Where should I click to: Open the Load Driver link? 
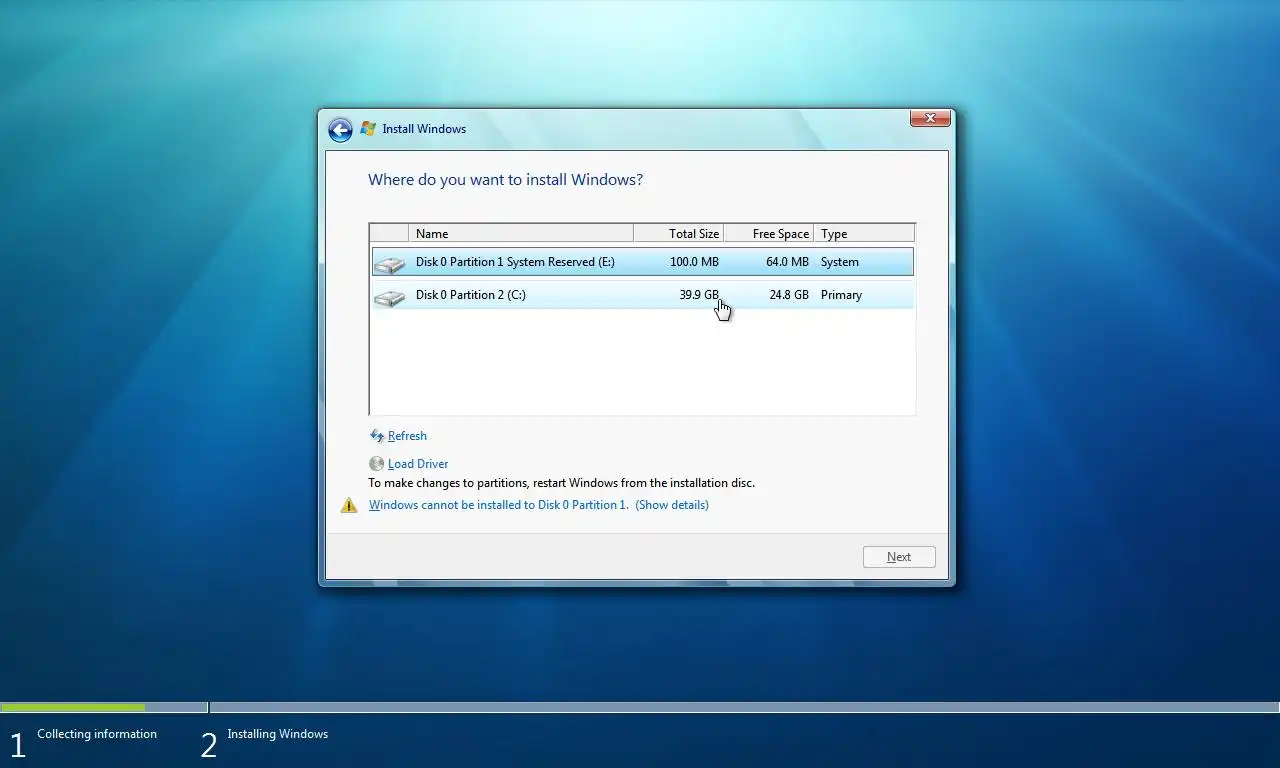coord(418,464)
